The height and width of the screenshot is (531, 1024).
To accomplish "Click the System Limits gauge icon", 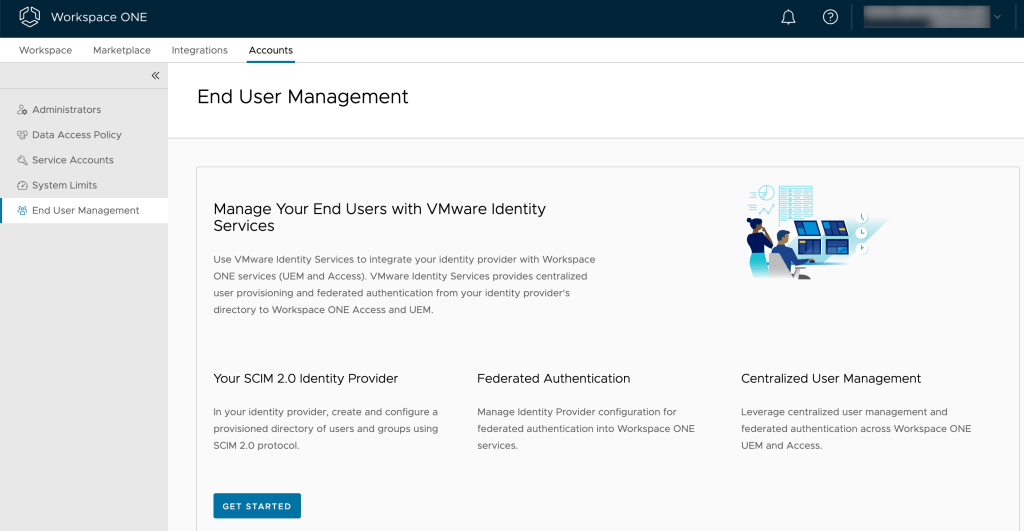I will click(22, 185).
